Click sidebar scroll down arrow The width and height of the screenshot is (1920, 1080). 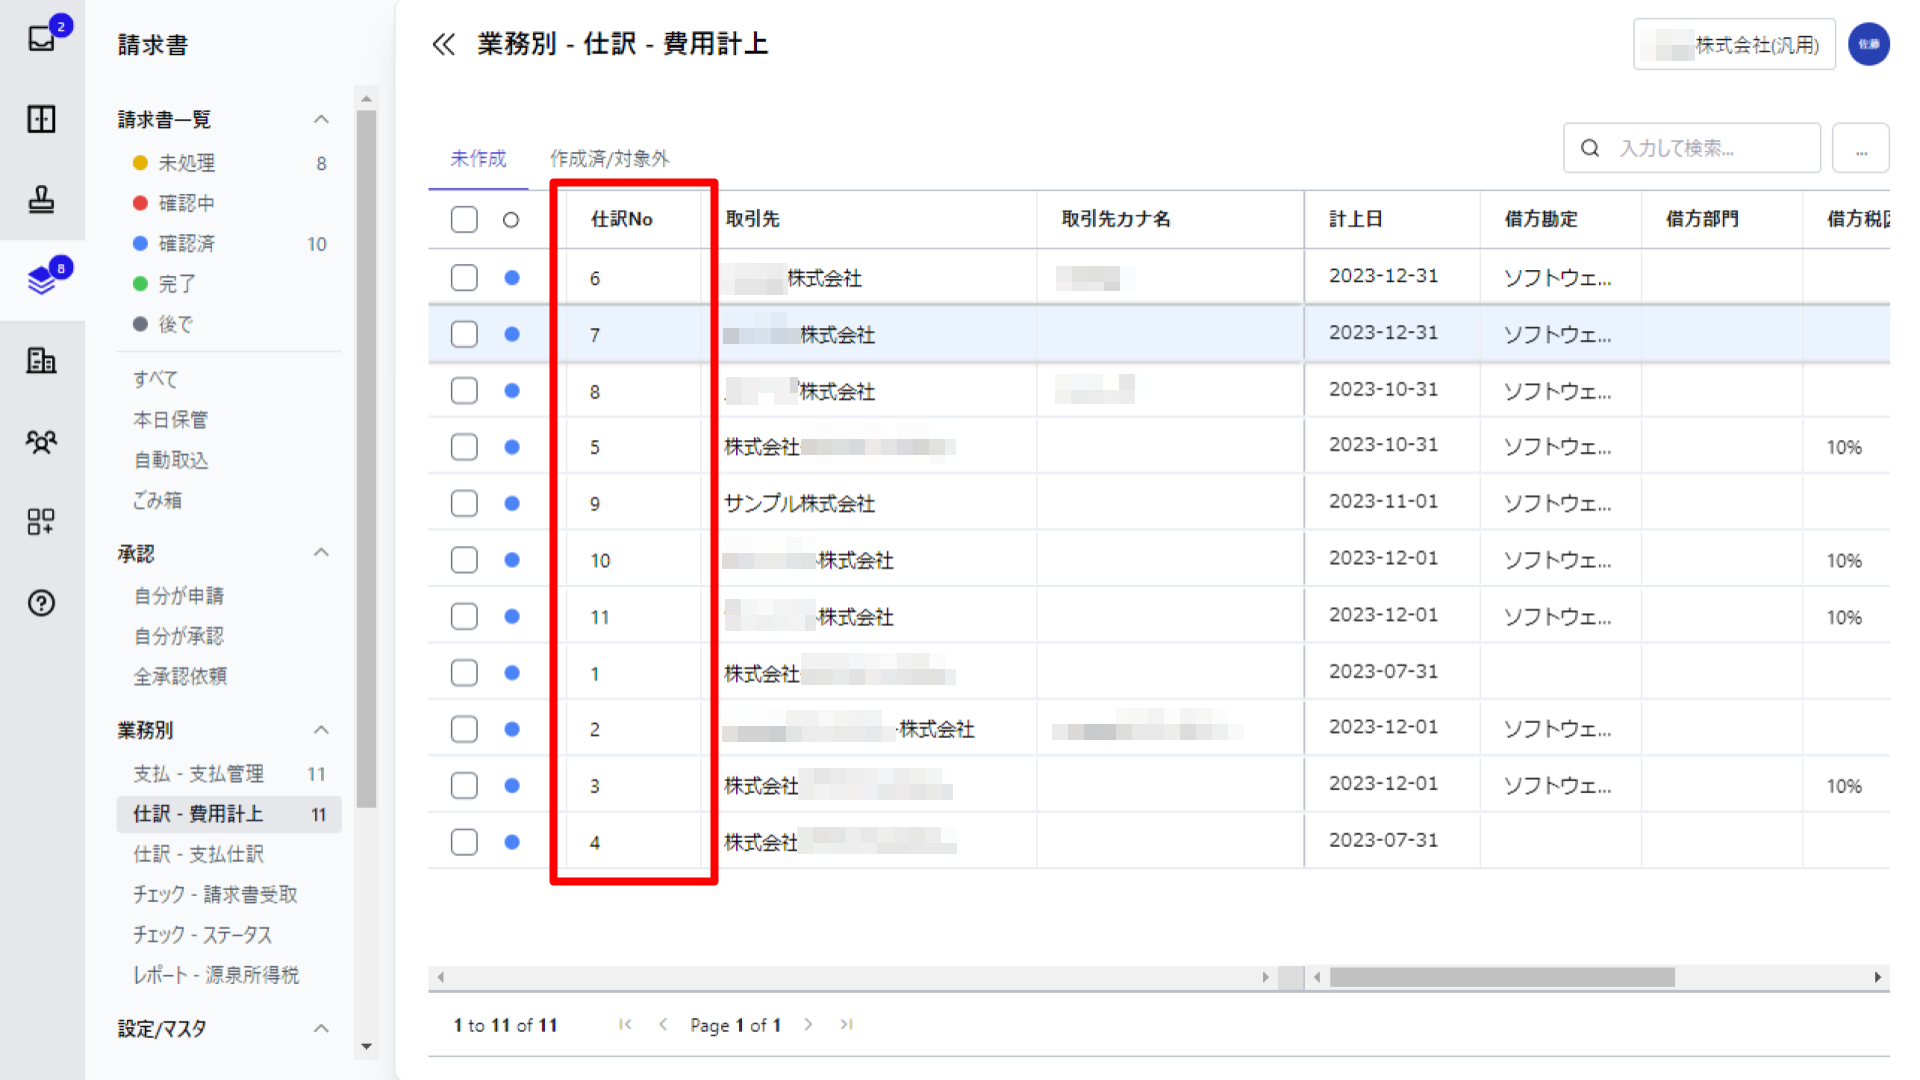click(x=366, y=1047)
